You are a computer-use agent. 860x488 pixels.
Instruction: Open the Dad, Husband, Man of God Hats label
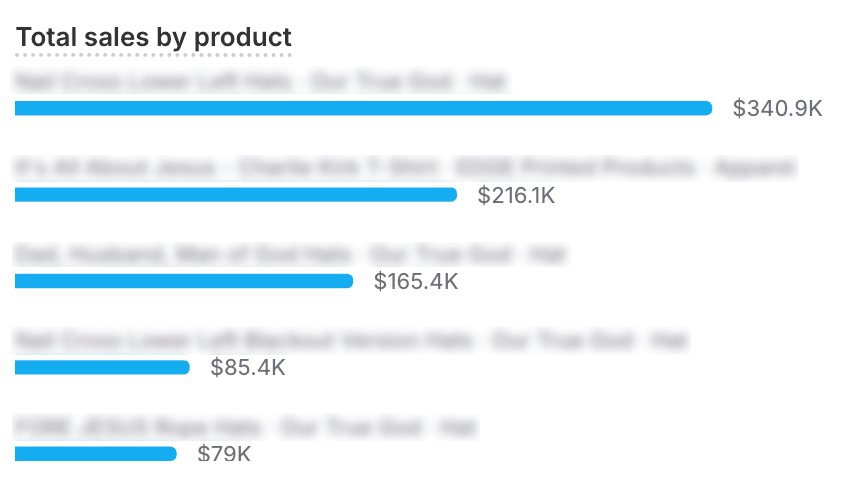point(290,254)
